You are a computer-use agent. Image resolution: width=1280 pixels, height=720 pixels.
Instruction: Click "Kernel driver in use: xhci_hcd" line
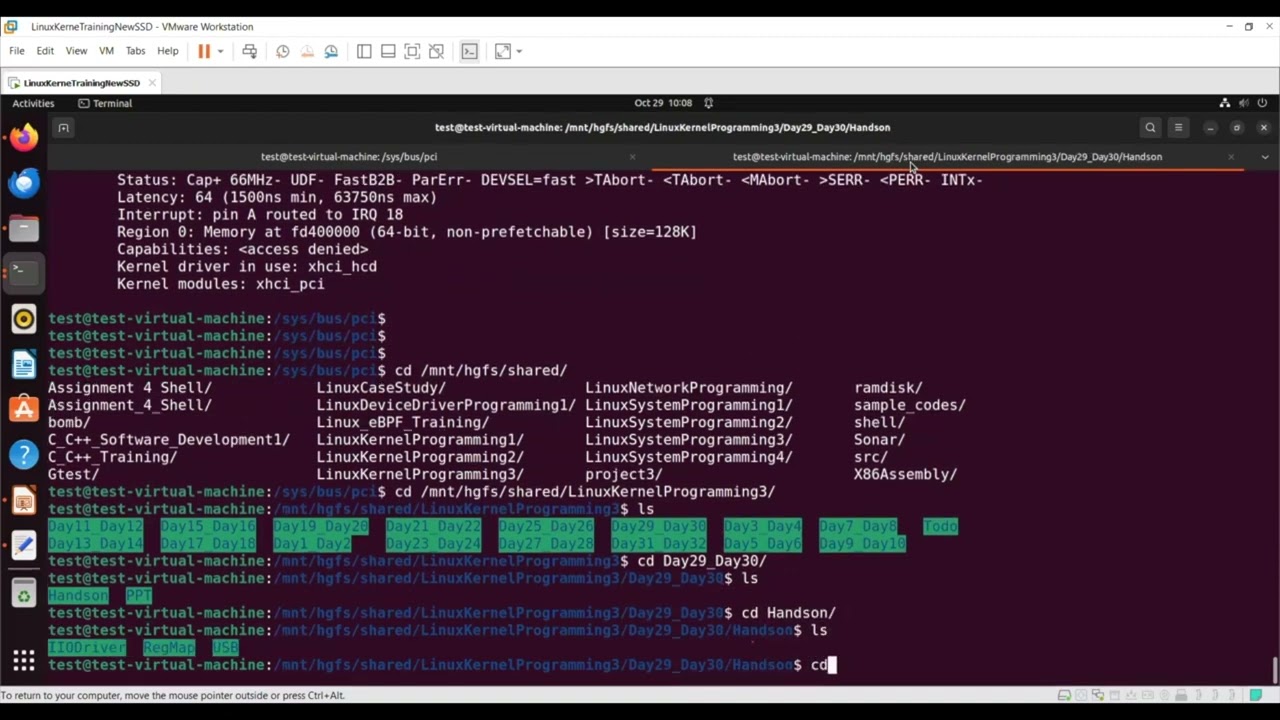point(247,267)
